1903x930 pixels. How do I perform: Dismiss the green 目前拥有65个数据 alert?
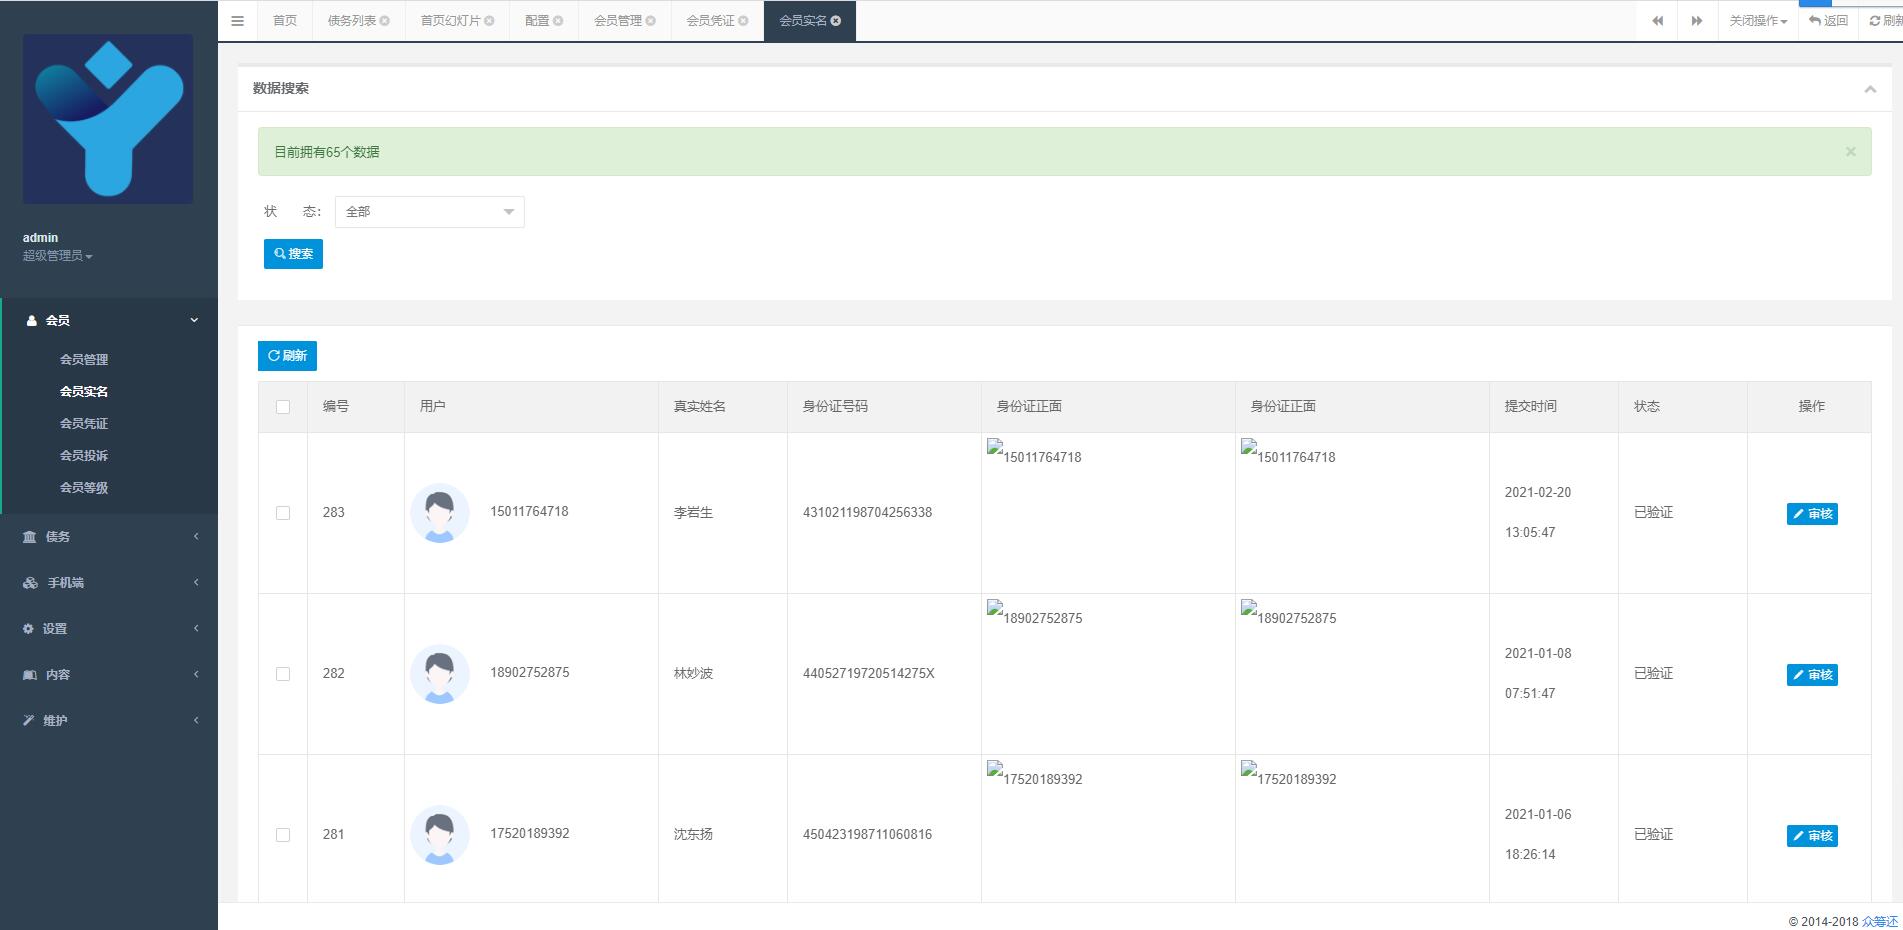coord(1850,152)
